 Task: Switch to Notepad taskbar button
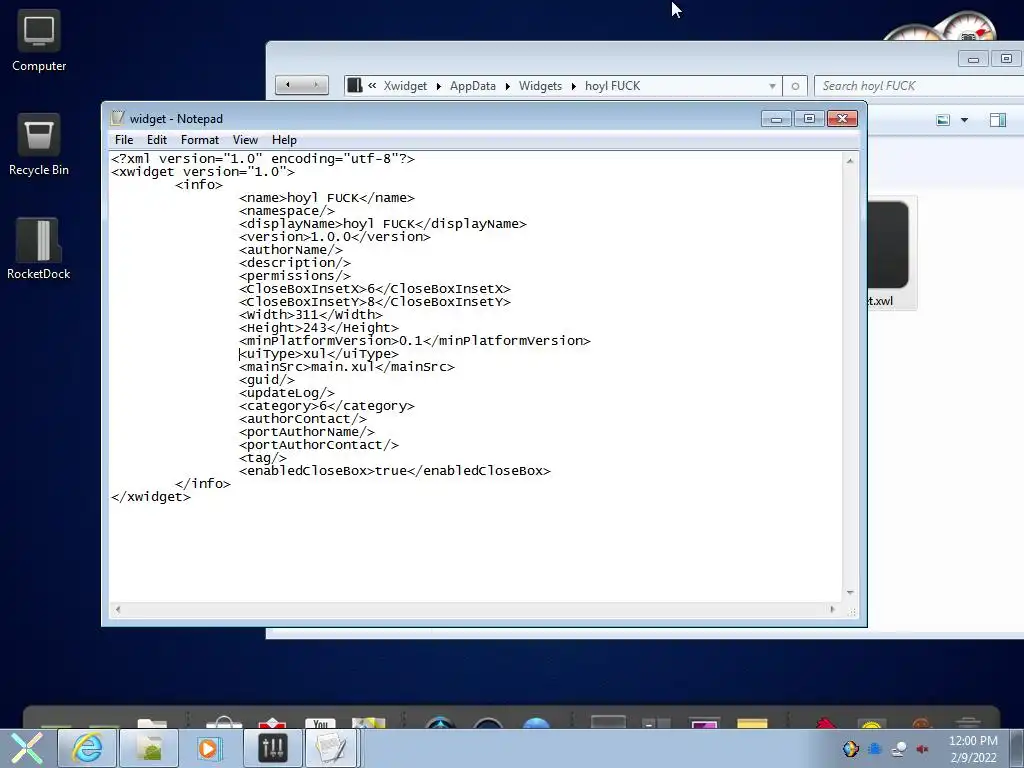(x=330, y=748)
